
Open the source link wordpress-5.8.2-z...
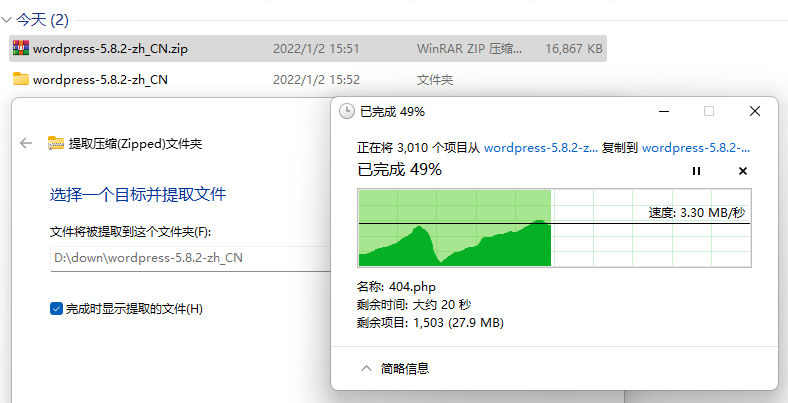pos(541,148)
